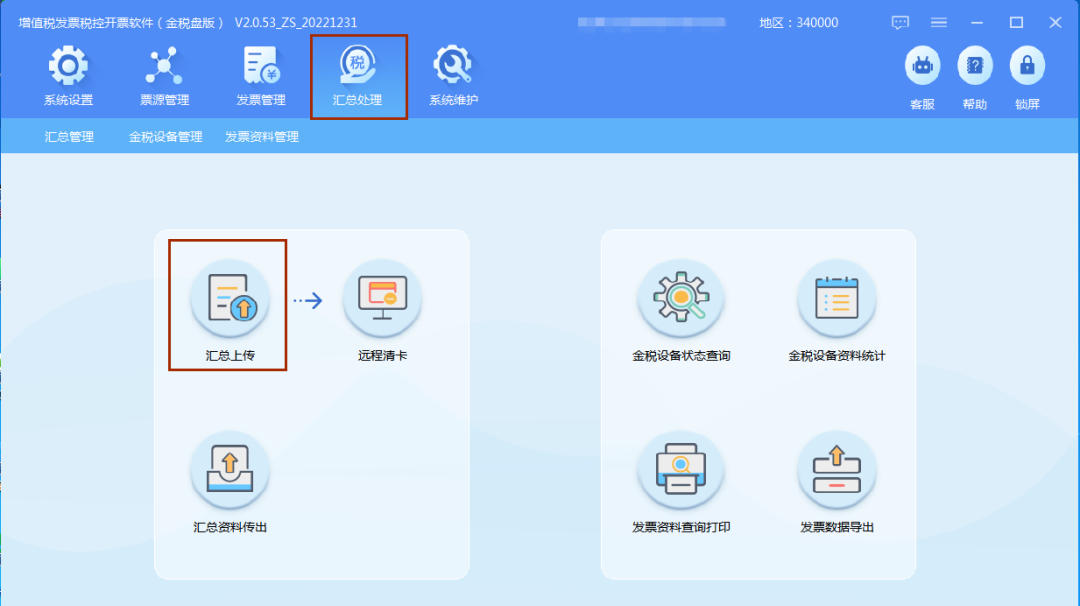Launch 远程清卡 function
Screen dimensions: 1080x606
[382, 300]
